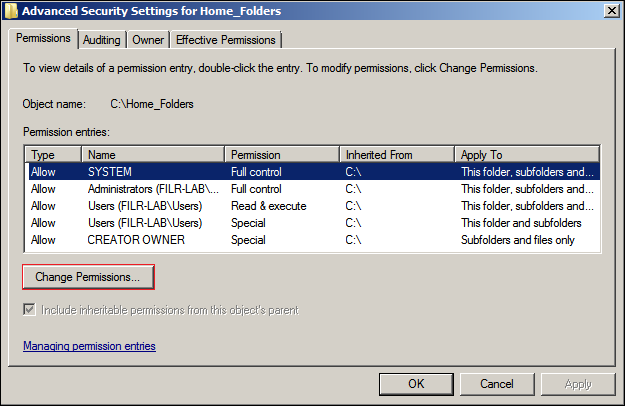Select the CREATOR OWNER entry
This screenshot has height=406, width=625.
[136, 240]
